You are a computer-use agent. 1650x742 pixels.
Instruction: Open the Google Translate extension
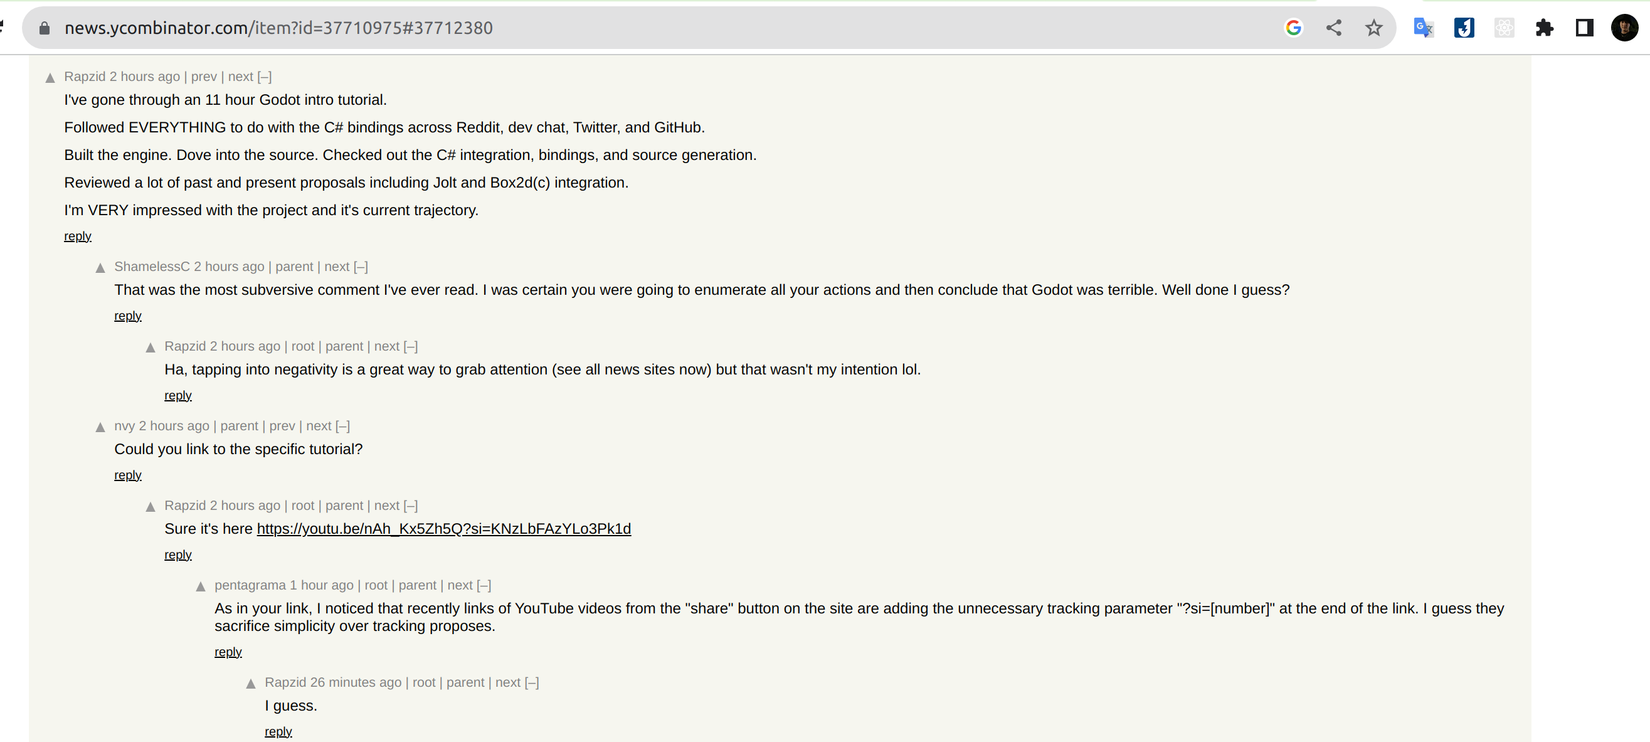[x=1423, y=28]
